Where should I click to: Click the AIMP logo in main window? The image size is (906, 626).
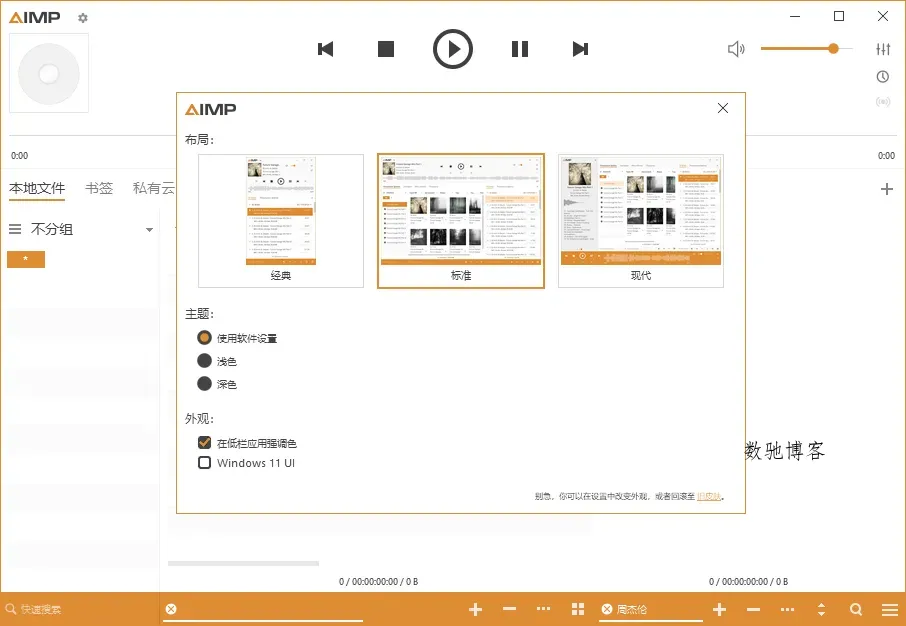click(x=35, y=18)
